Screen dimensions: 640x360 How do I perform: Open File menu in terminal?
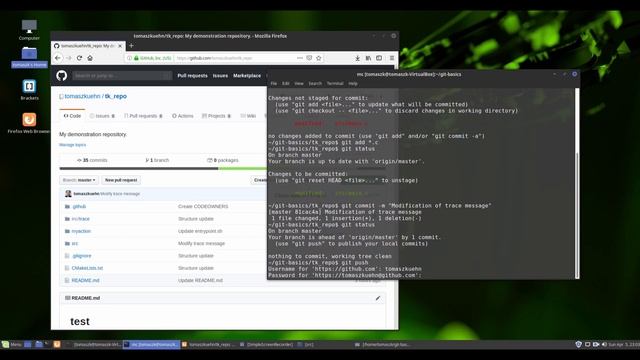(273, 84)
